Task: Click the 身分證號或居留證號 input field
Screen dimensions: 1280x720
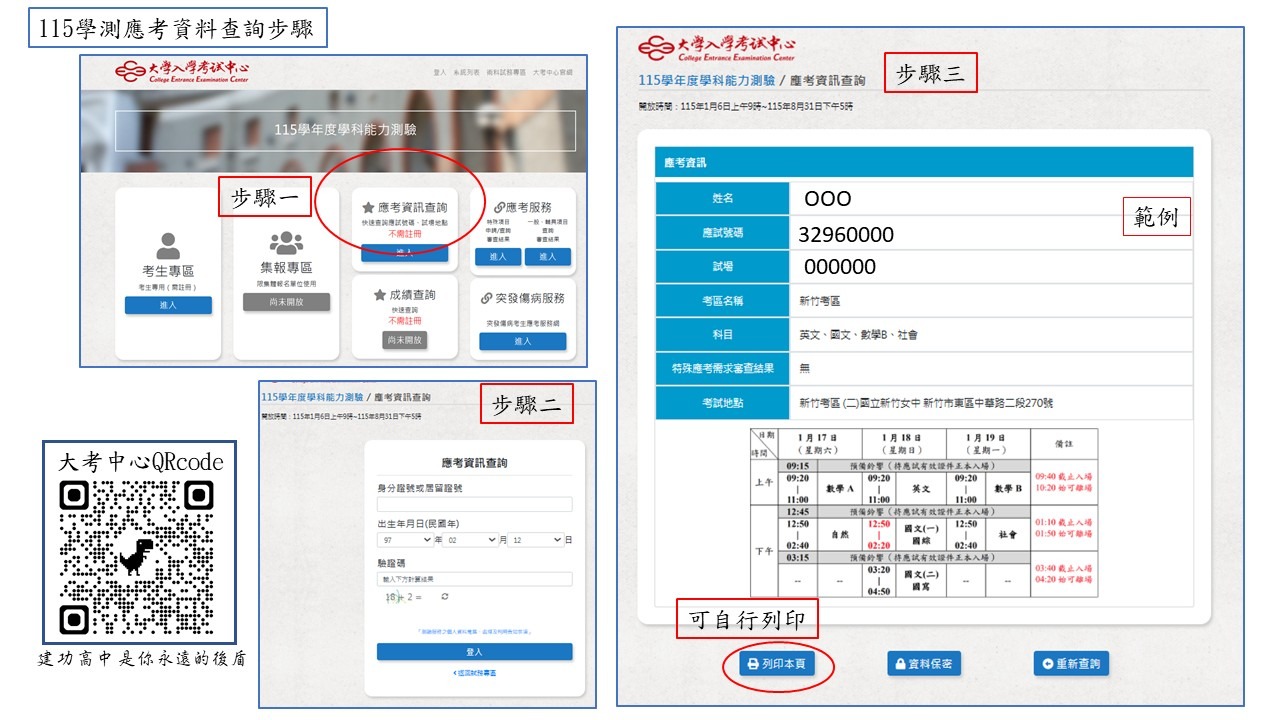Action: [x=474, y=504]
